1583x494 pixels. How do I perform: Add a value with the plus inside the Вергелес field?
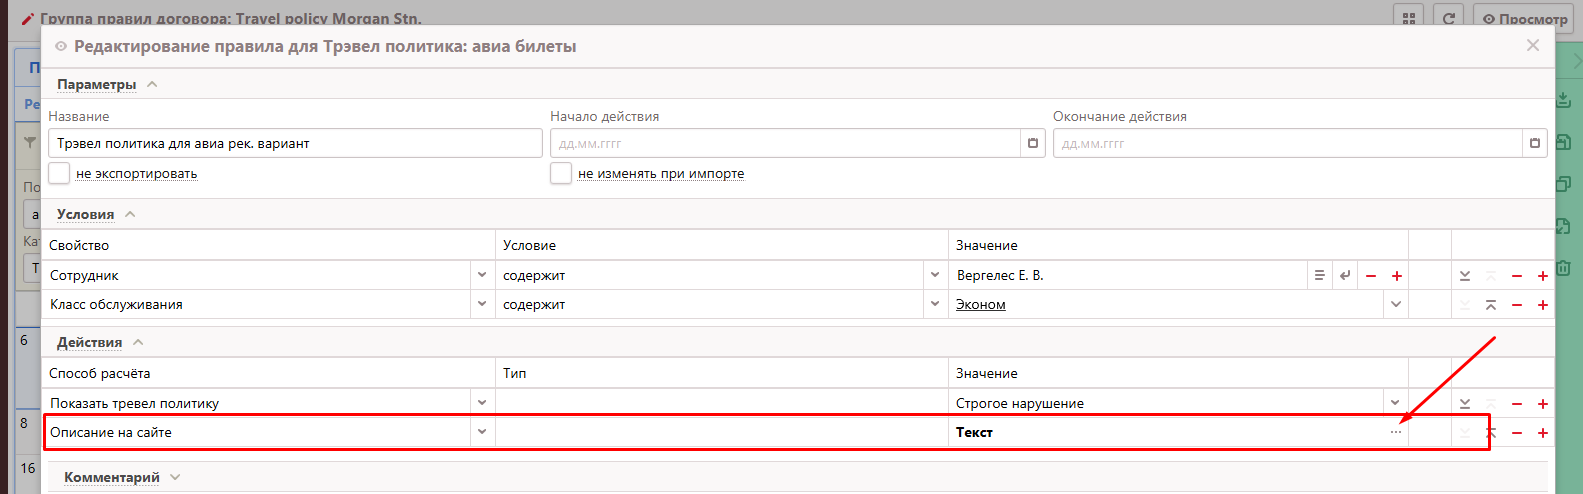1397,276
